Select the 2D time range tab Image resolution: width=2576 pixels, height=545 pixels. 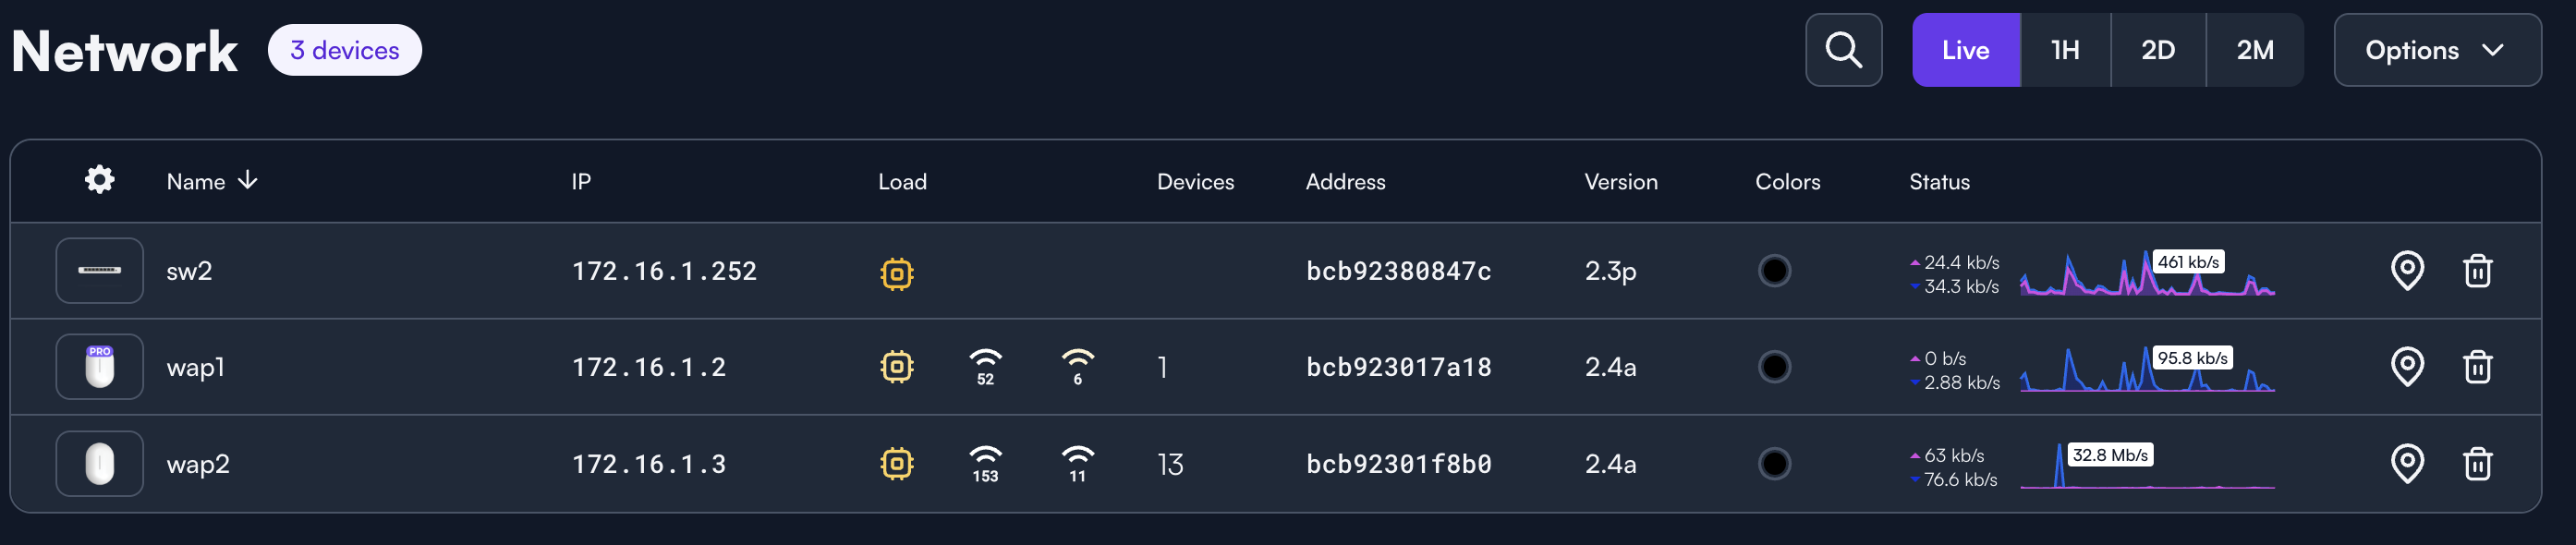click(x=2157, y=50)
